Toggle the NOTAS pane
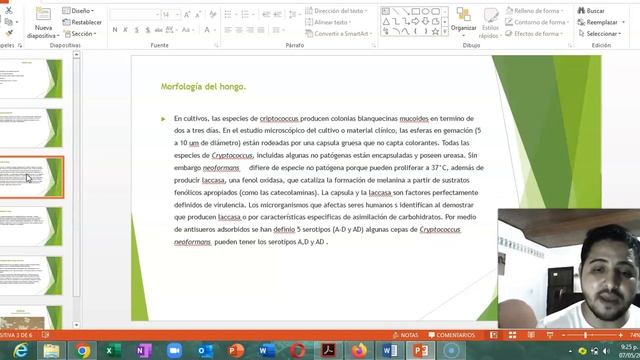Image resolution: width=640 pixels, height=360 pixels. point(406,335)
